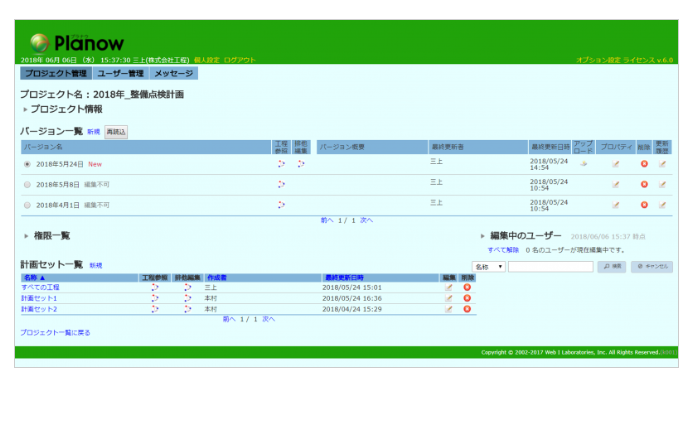Click the search text input field
This screenshot has width=695, height=425.
click(550, 267)
